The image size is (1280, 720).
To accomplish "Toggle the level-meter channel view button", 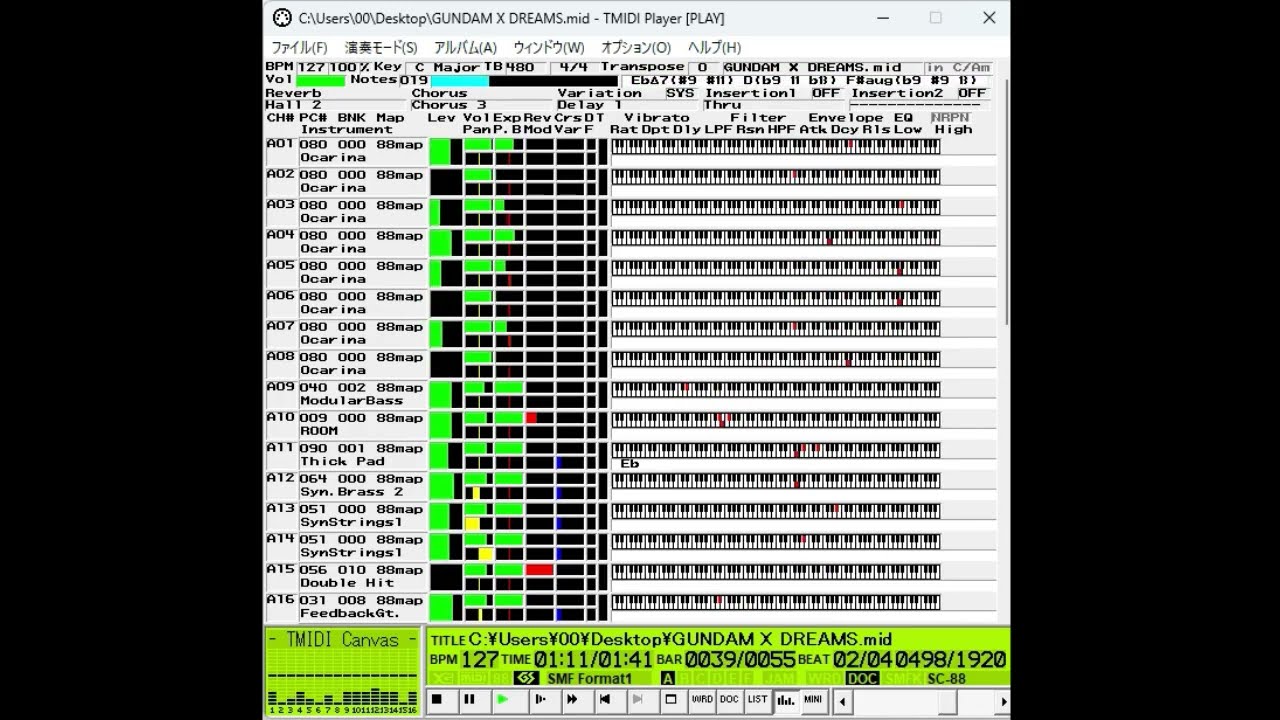I will (786, 700).
